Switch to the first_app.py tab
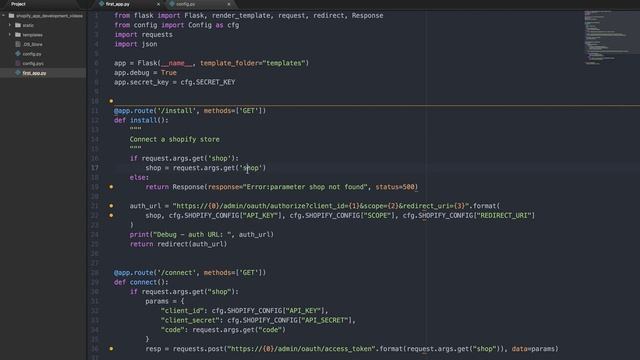This screenshot has width=640, height=360. (x=118, y=4)
